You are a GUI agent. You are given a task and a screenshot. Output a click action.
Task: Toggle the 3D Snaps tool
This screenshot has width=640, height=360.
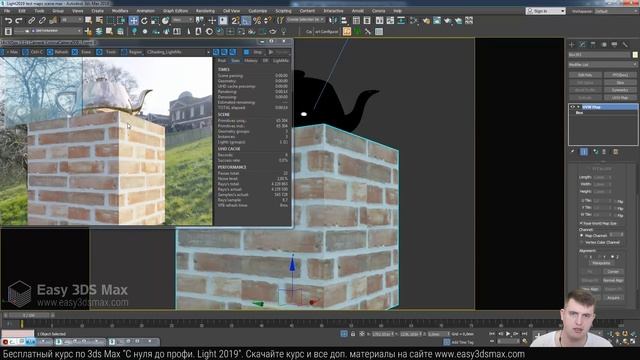[x=235, y=20]
